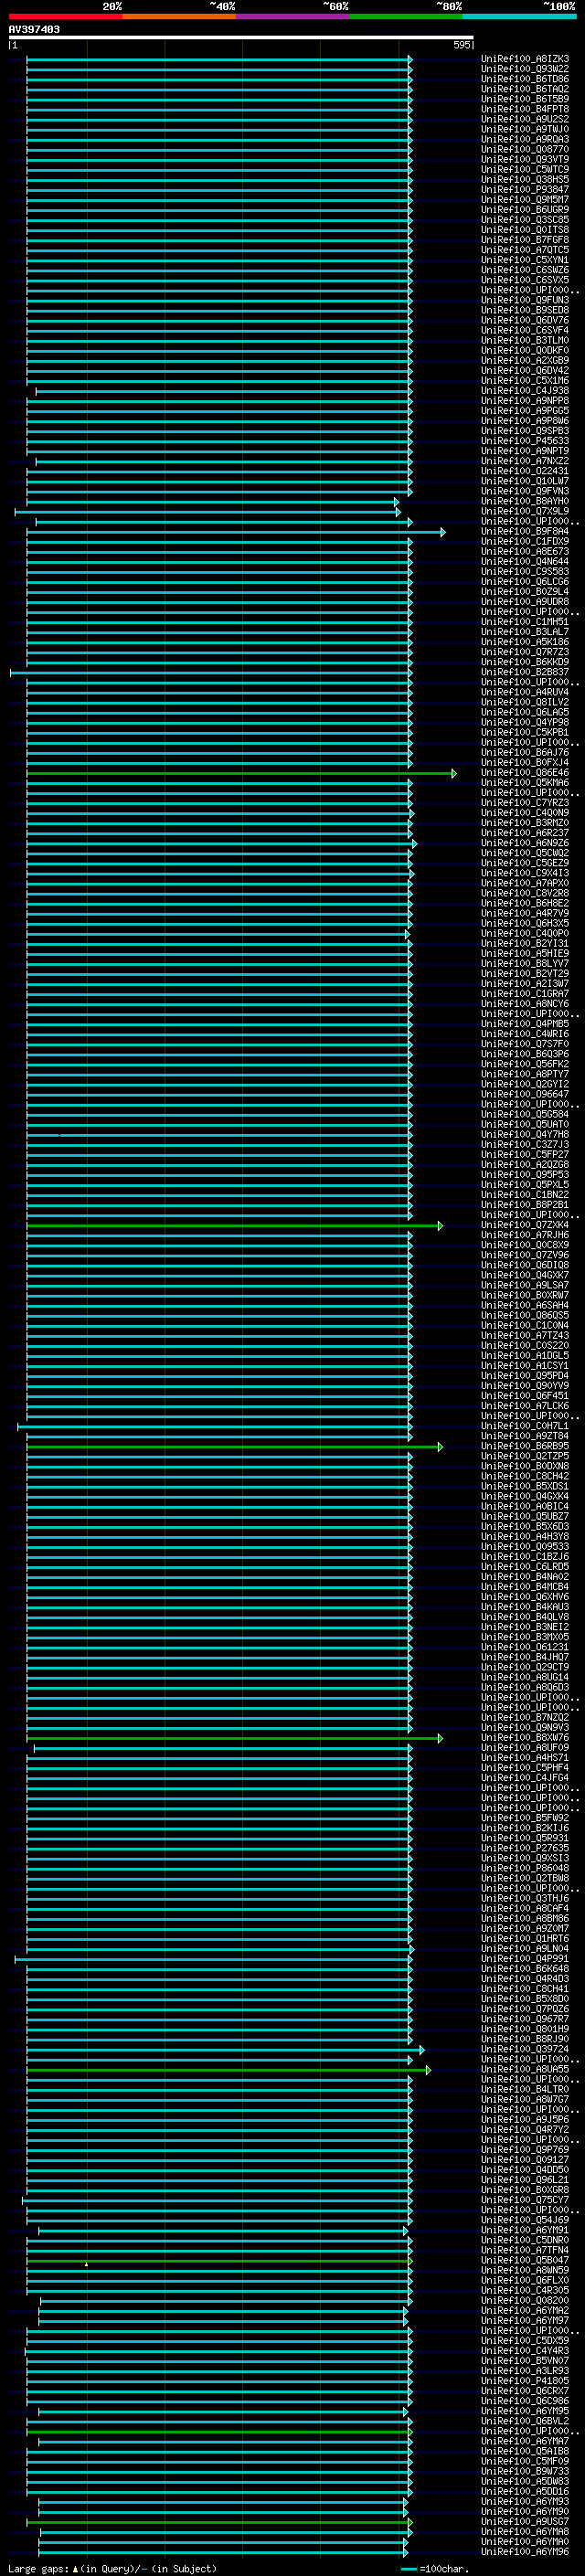This screenshot has height=2576, width=585.
Task: Select hit label UniRef100_A9RQA3
Action: tap(525, 139)
